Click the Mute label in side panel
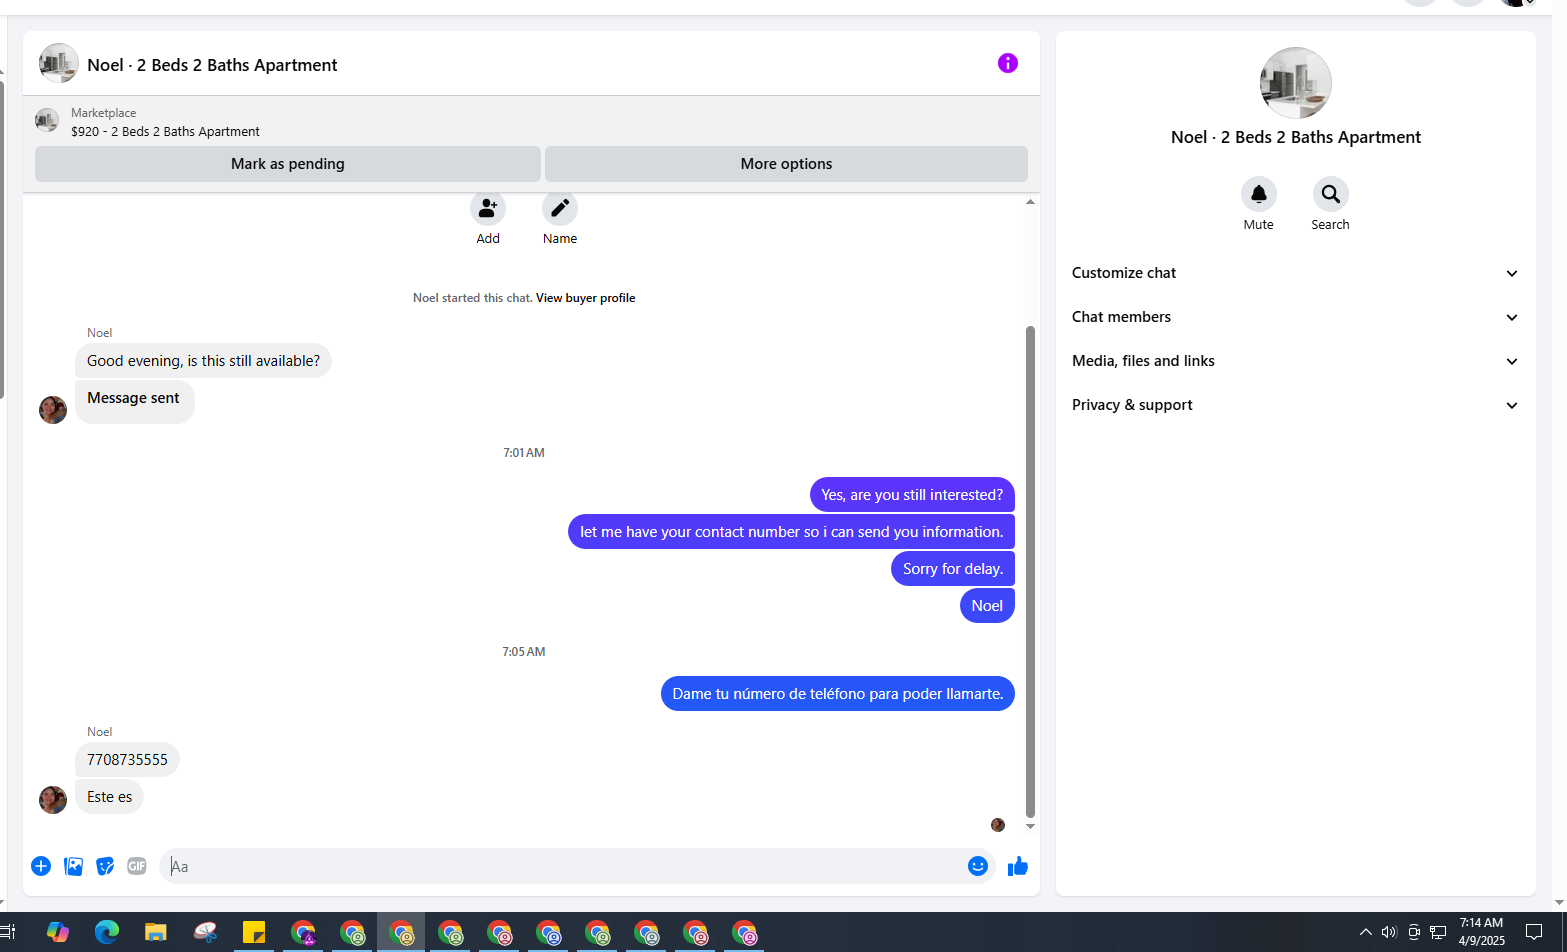 click(1258, 225)
